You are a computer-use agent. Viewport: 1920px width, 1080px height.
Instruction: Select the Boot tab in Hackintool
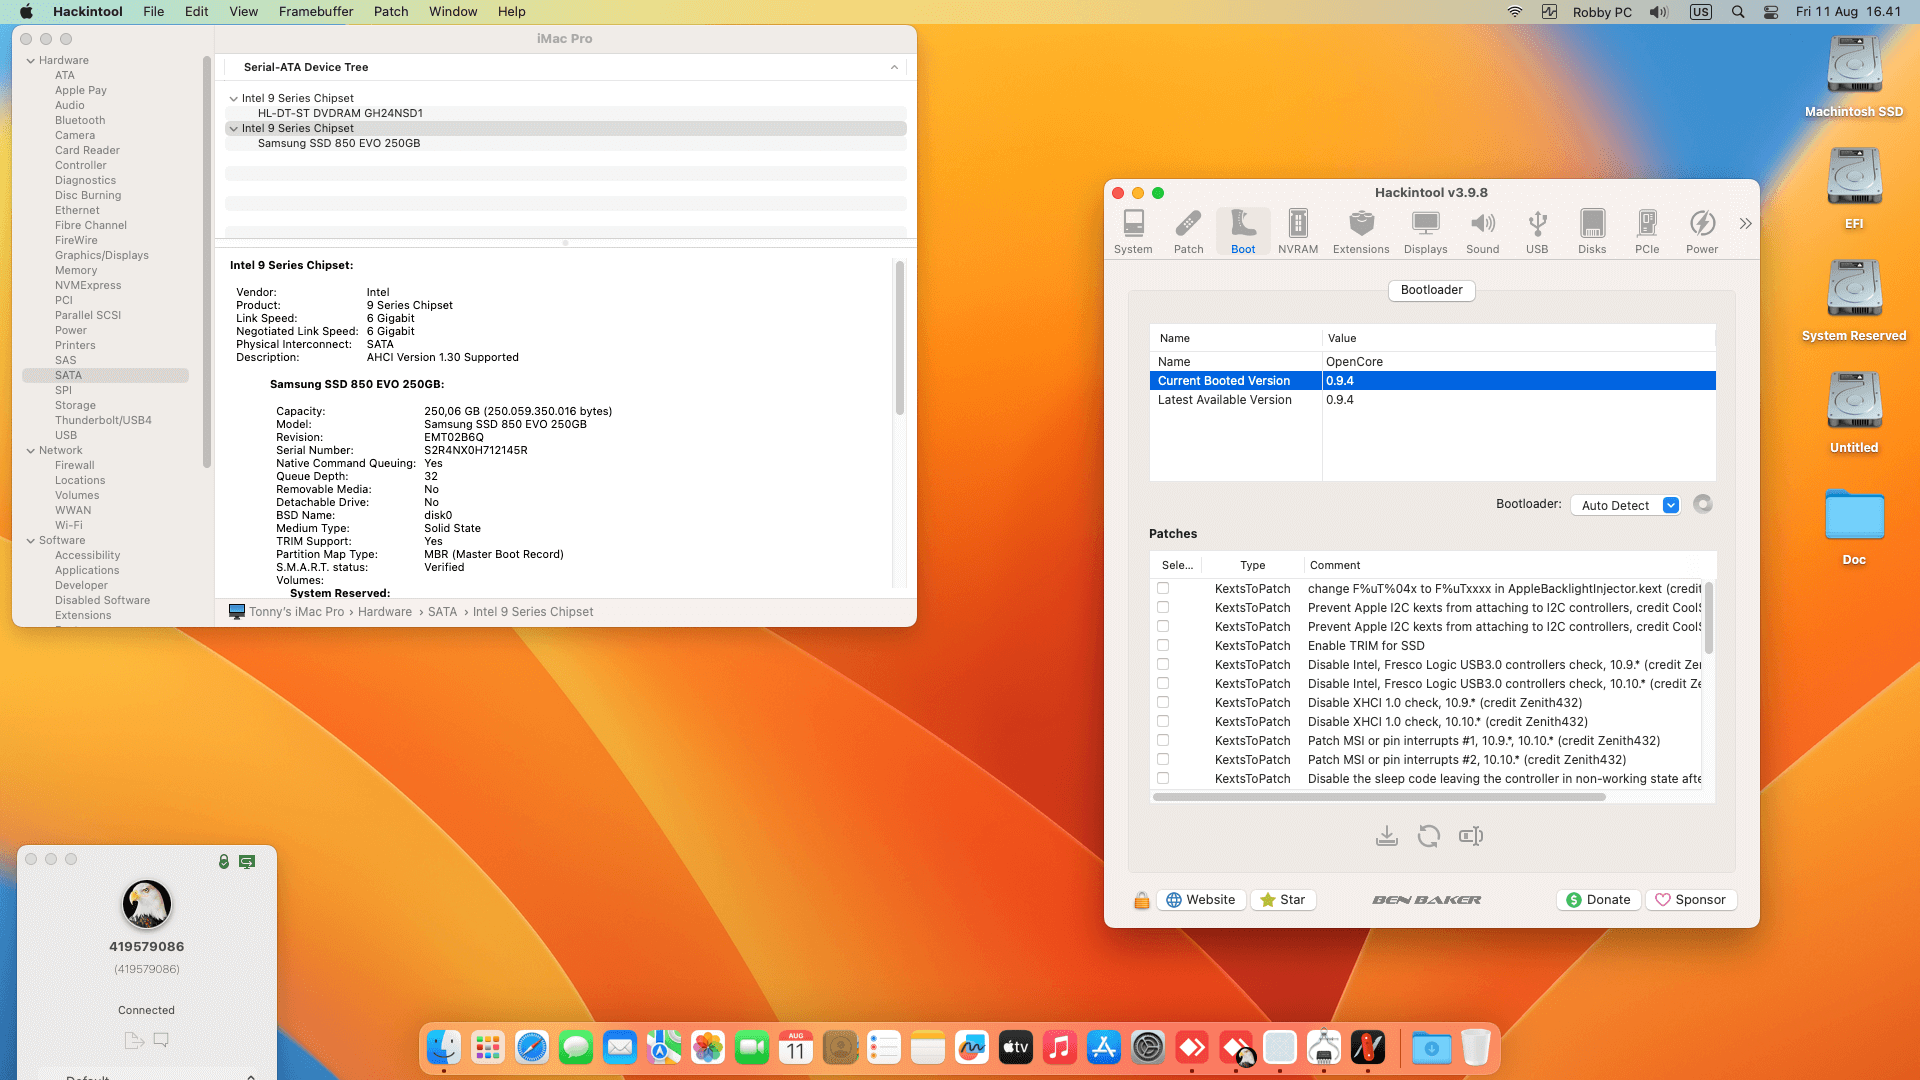(1243, 231)
